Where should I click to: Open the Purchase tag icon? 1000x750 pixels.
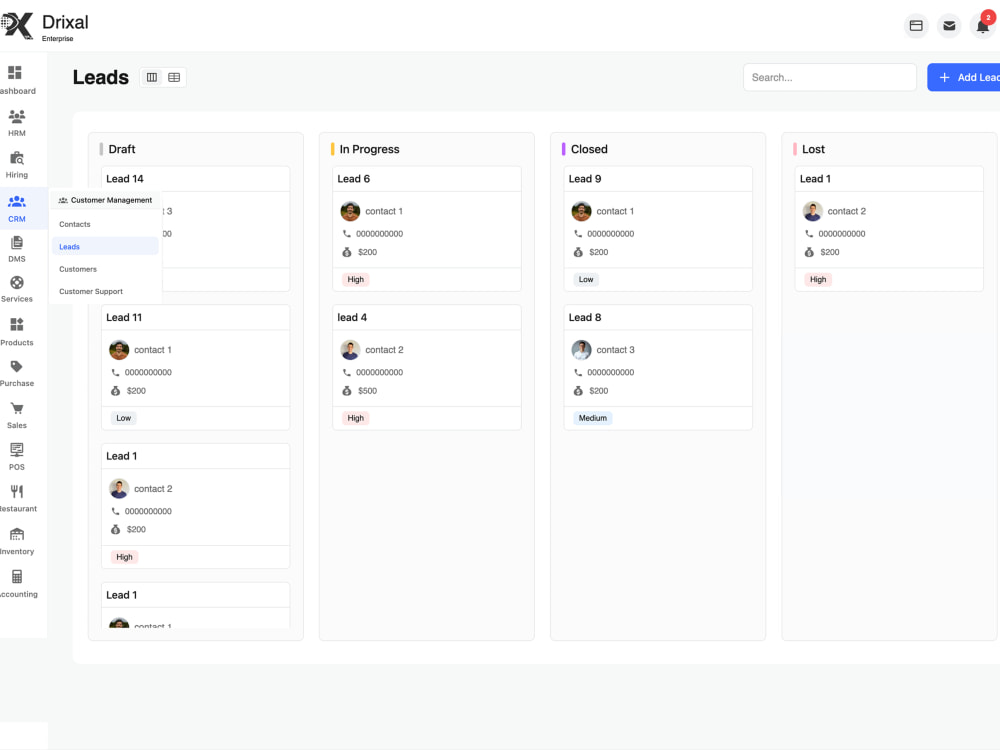pyautogui.click(x=17, y=366)
